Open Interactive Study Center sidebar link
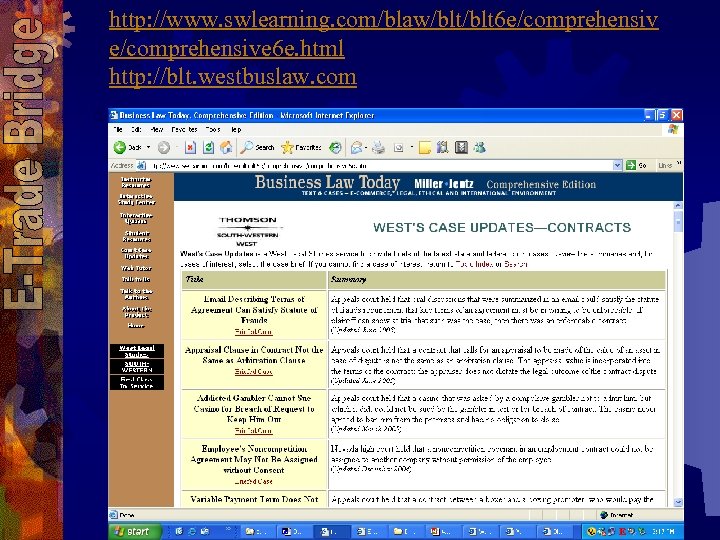Screen dimensions: 720x540 pyautogui.click(x=136, y=199)
